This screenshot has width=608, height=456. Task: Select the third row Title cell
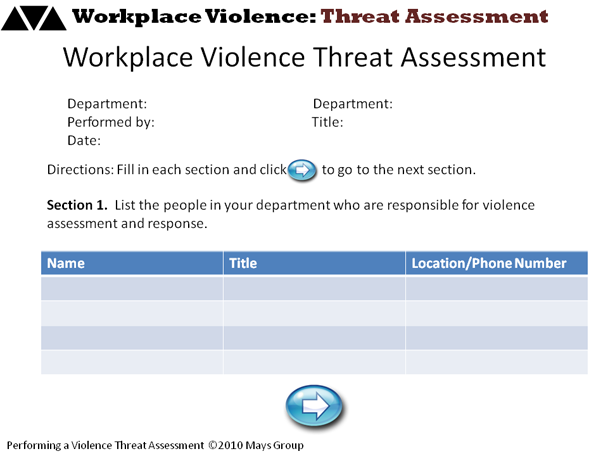[x=313, y=337]
